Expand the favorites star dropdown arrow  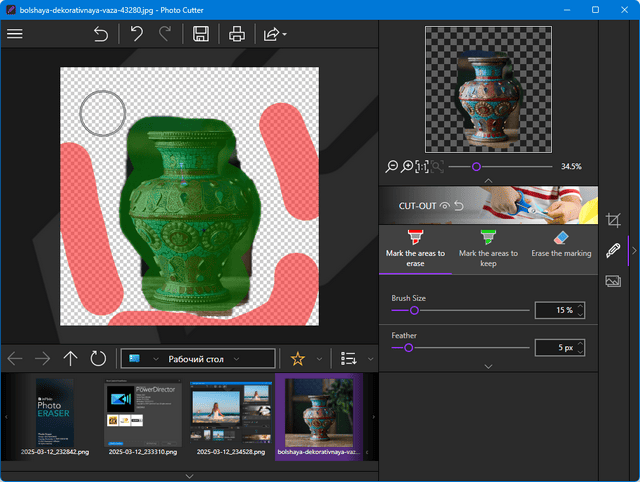click(319, 358)
